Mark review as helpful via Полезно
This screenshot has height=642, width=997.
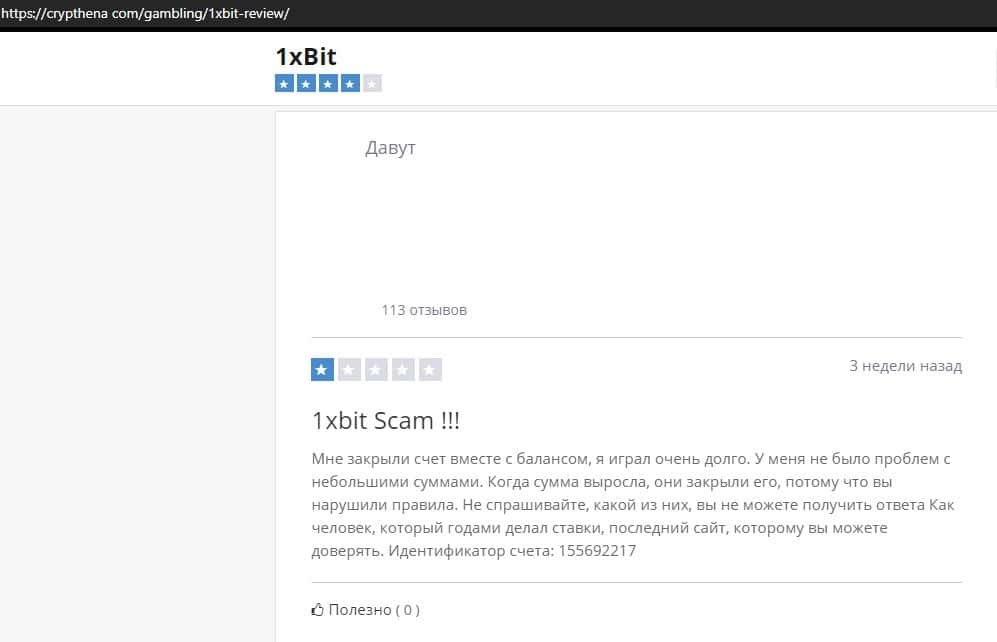360,610
